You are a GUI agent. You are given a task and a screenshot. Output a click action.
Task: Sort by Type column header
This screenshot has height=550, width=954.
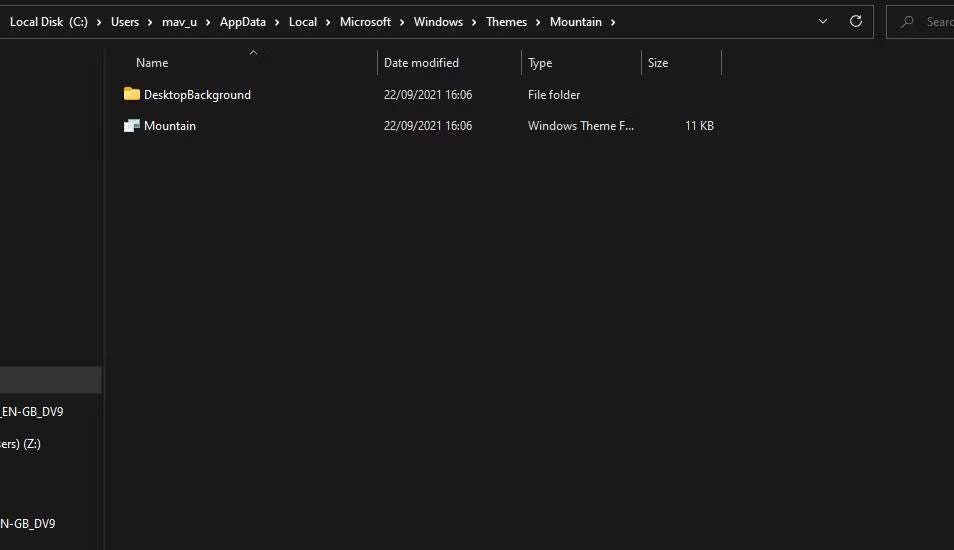click(x=540, y=63)
